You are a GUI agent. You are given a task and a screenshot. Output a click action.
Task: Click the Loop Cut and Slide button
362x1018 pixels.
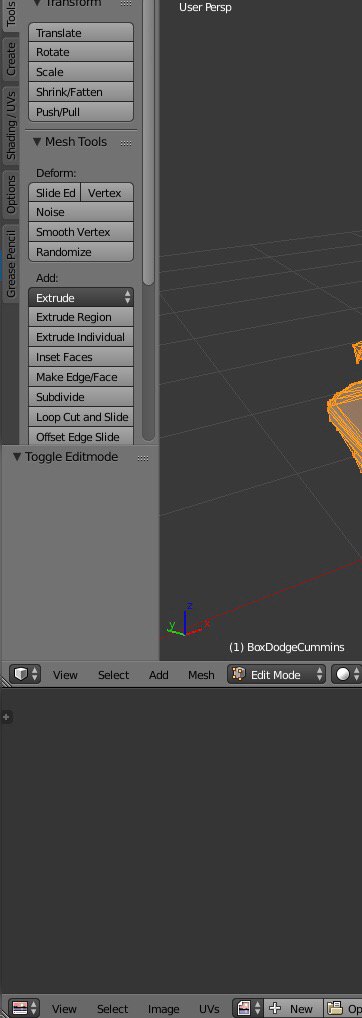point(81,417)
